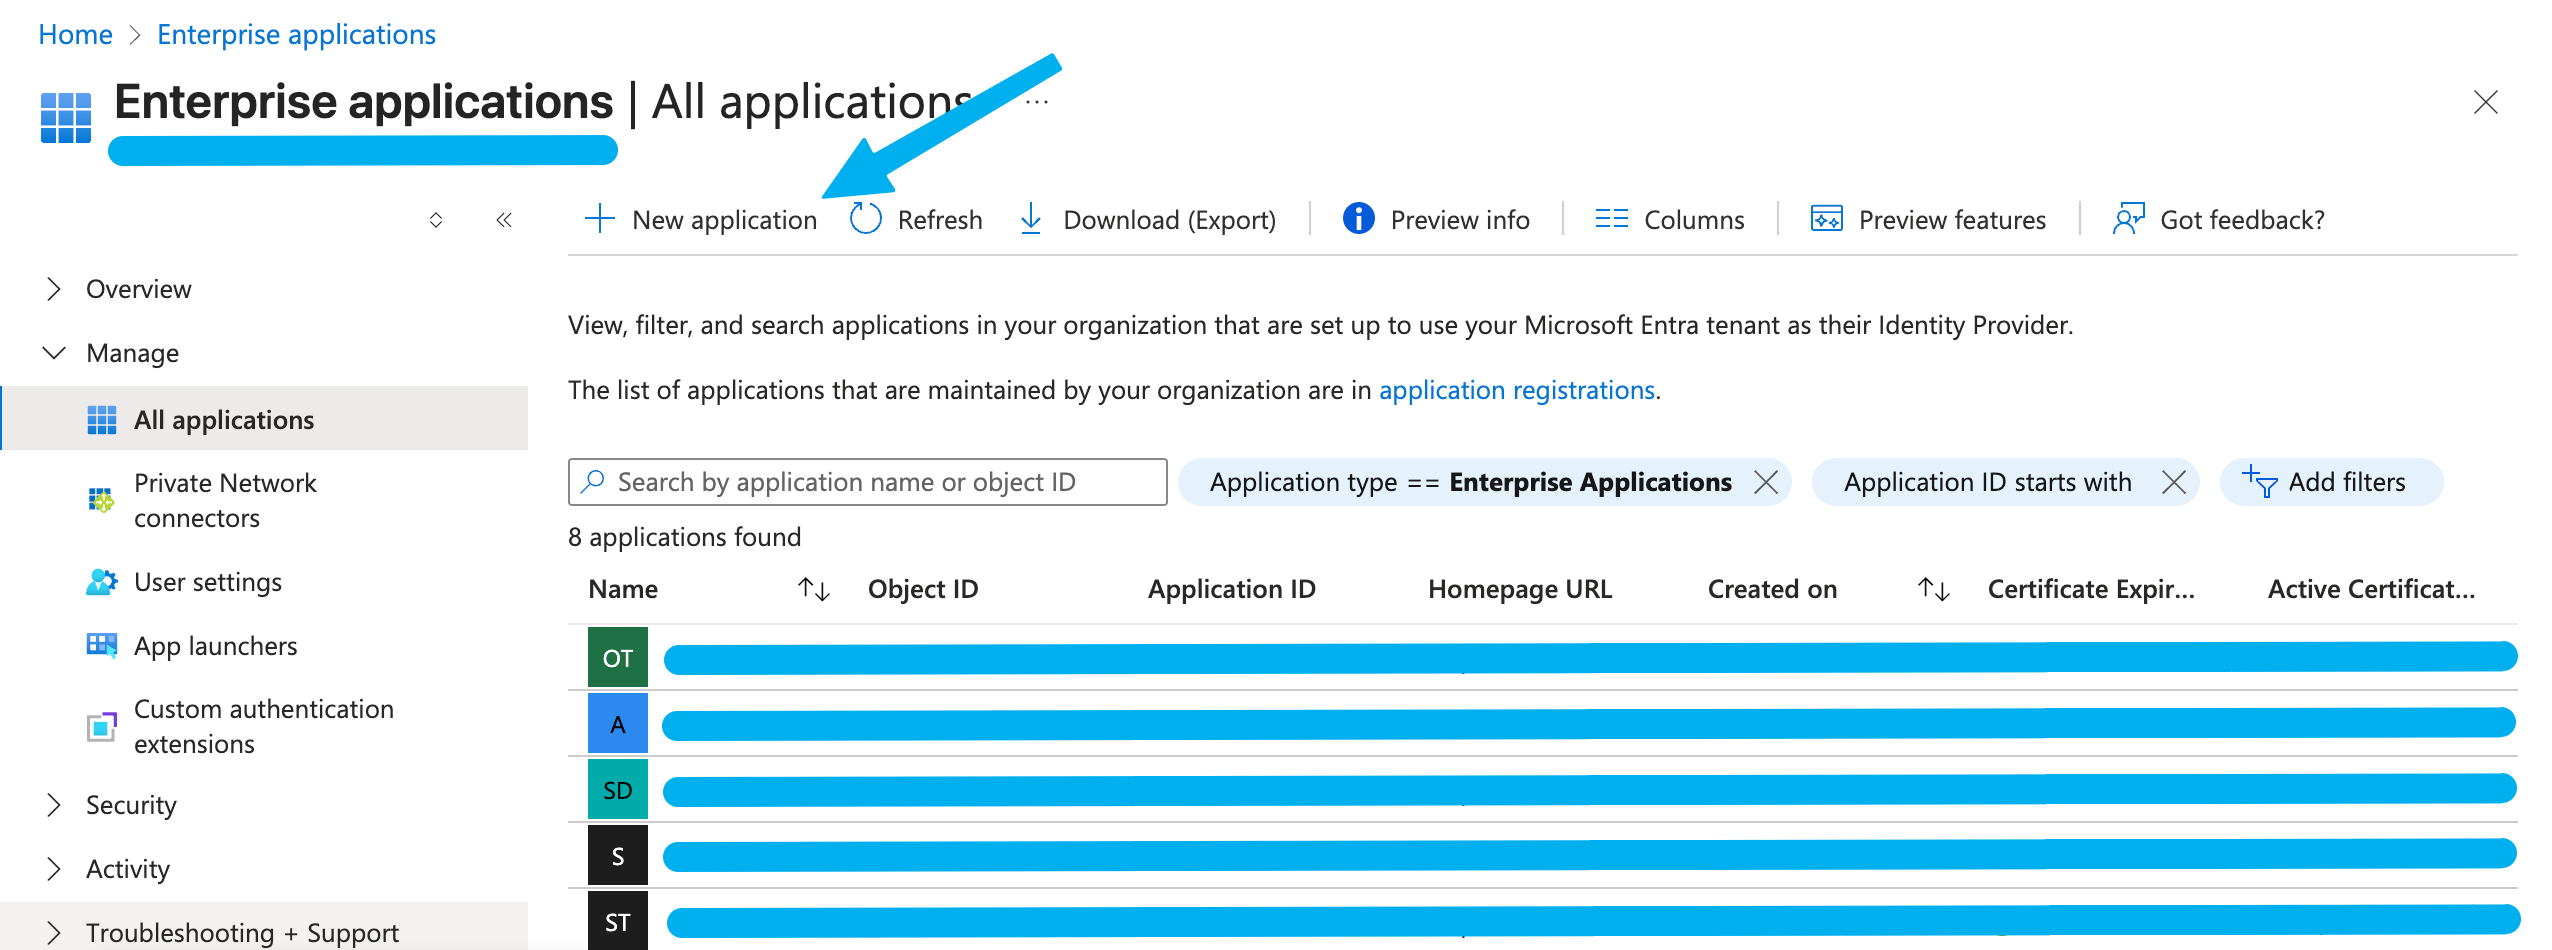2552x950 pixels.
Task: Click the Download (Export) icon
Action: pyautogui.click(x=1029, y=219)
